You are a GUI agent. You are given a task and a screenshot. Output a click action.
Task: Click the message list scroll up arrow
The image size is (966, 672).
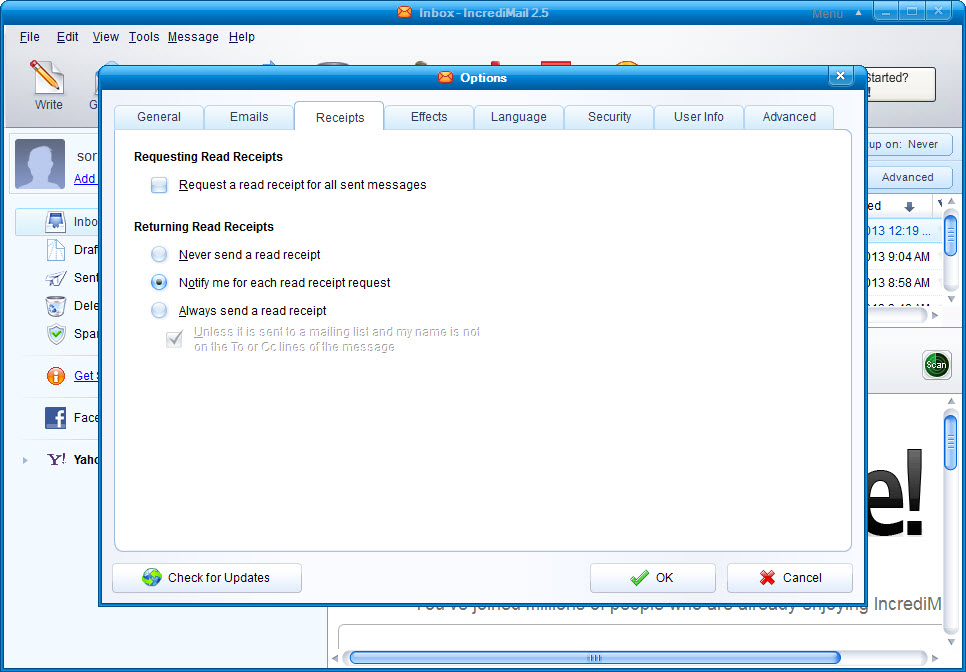[x=951, y=202]
